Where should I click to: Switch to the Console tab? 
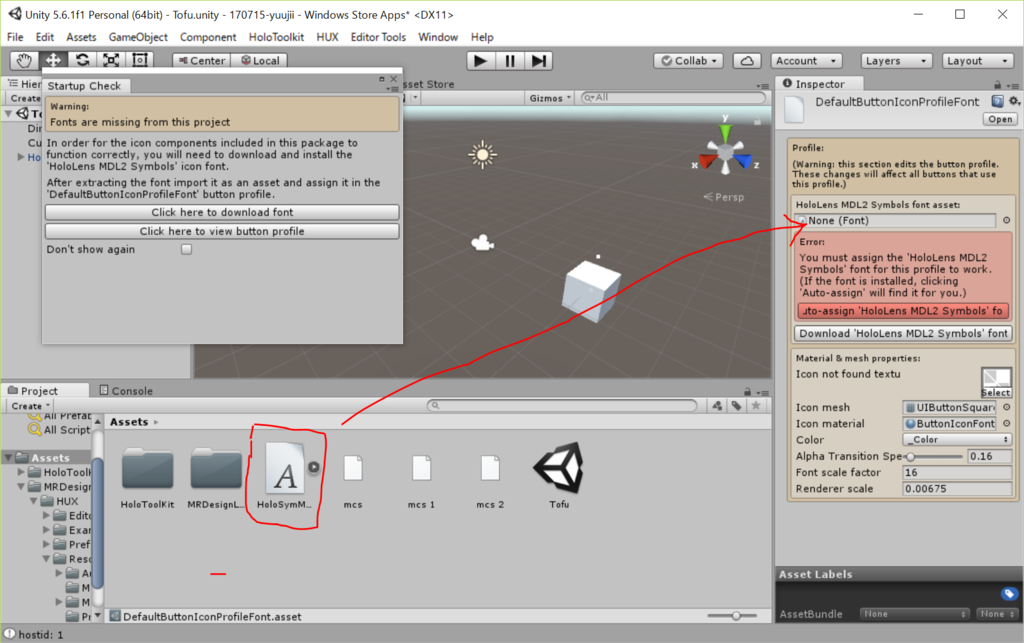pyautogui.click(x=126, y=390)
